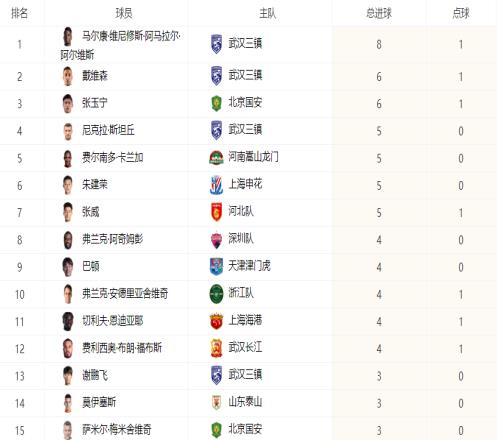Image resolution: width=500 pixels, height=440 pixels.
Task: Open player link 谢鹏飞
Action: pyautogui.click(x=95, y=375)
